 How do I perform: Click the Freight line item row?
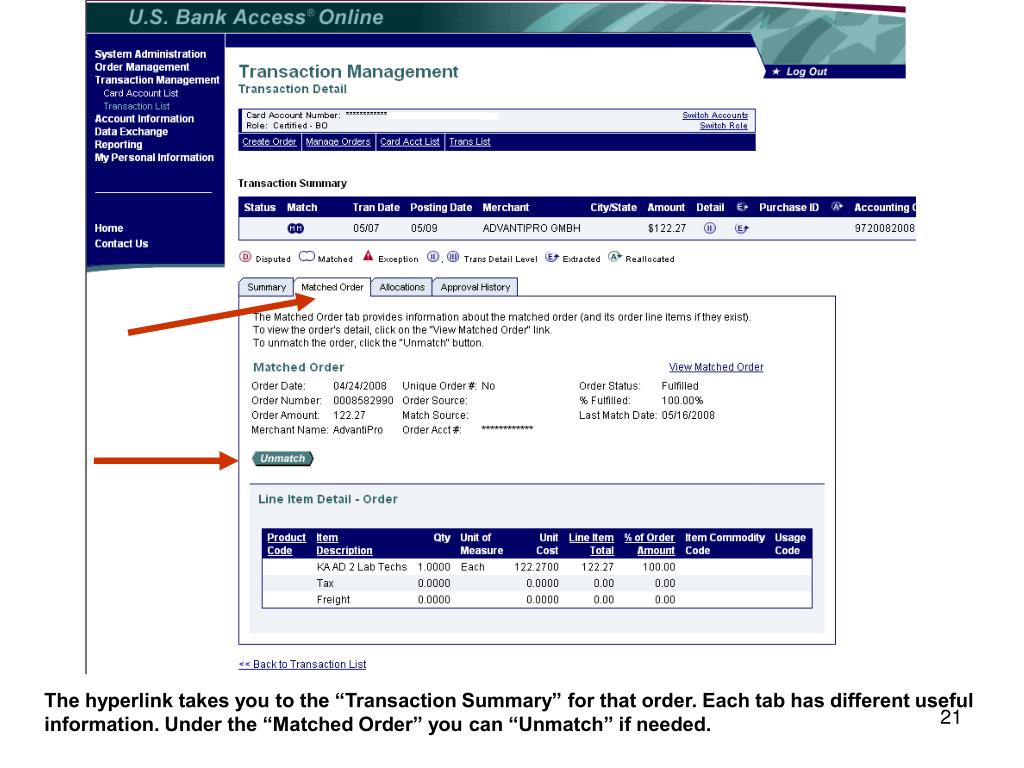pyautogui.click(x=537, y=600)
